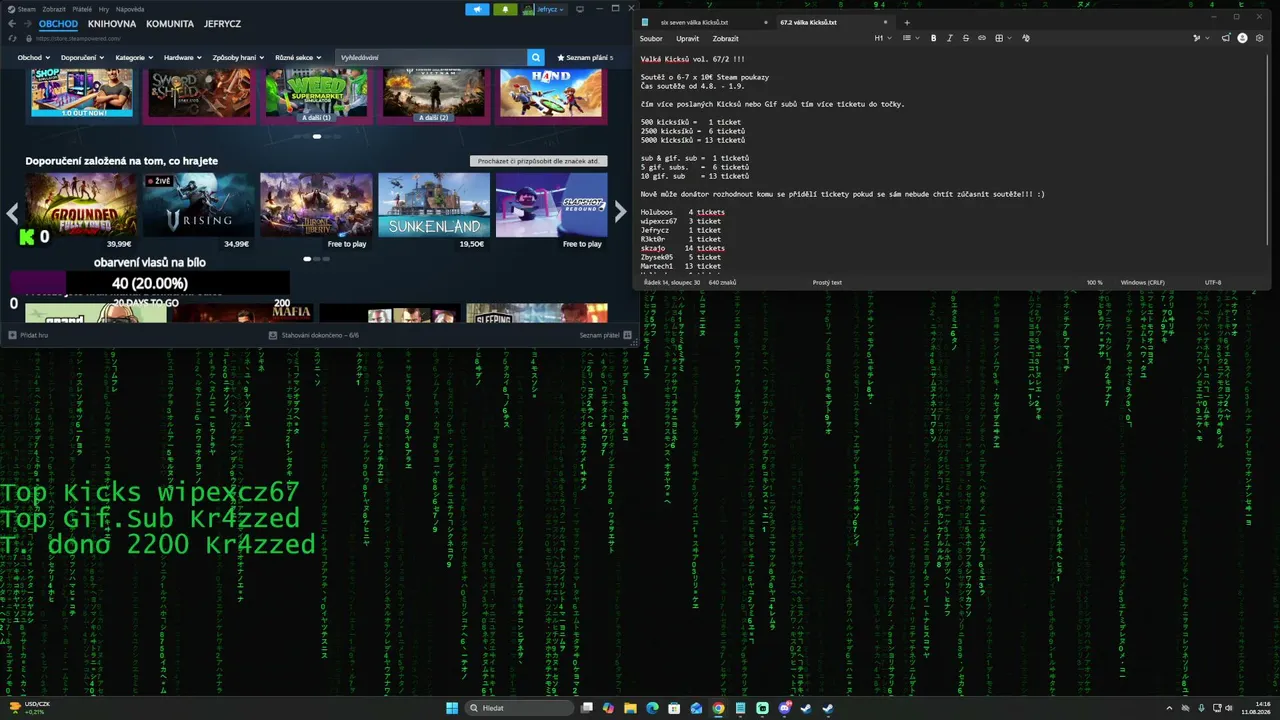
Task: Click Notepad zoom level 100 %
Action: tap(1095, 282)
